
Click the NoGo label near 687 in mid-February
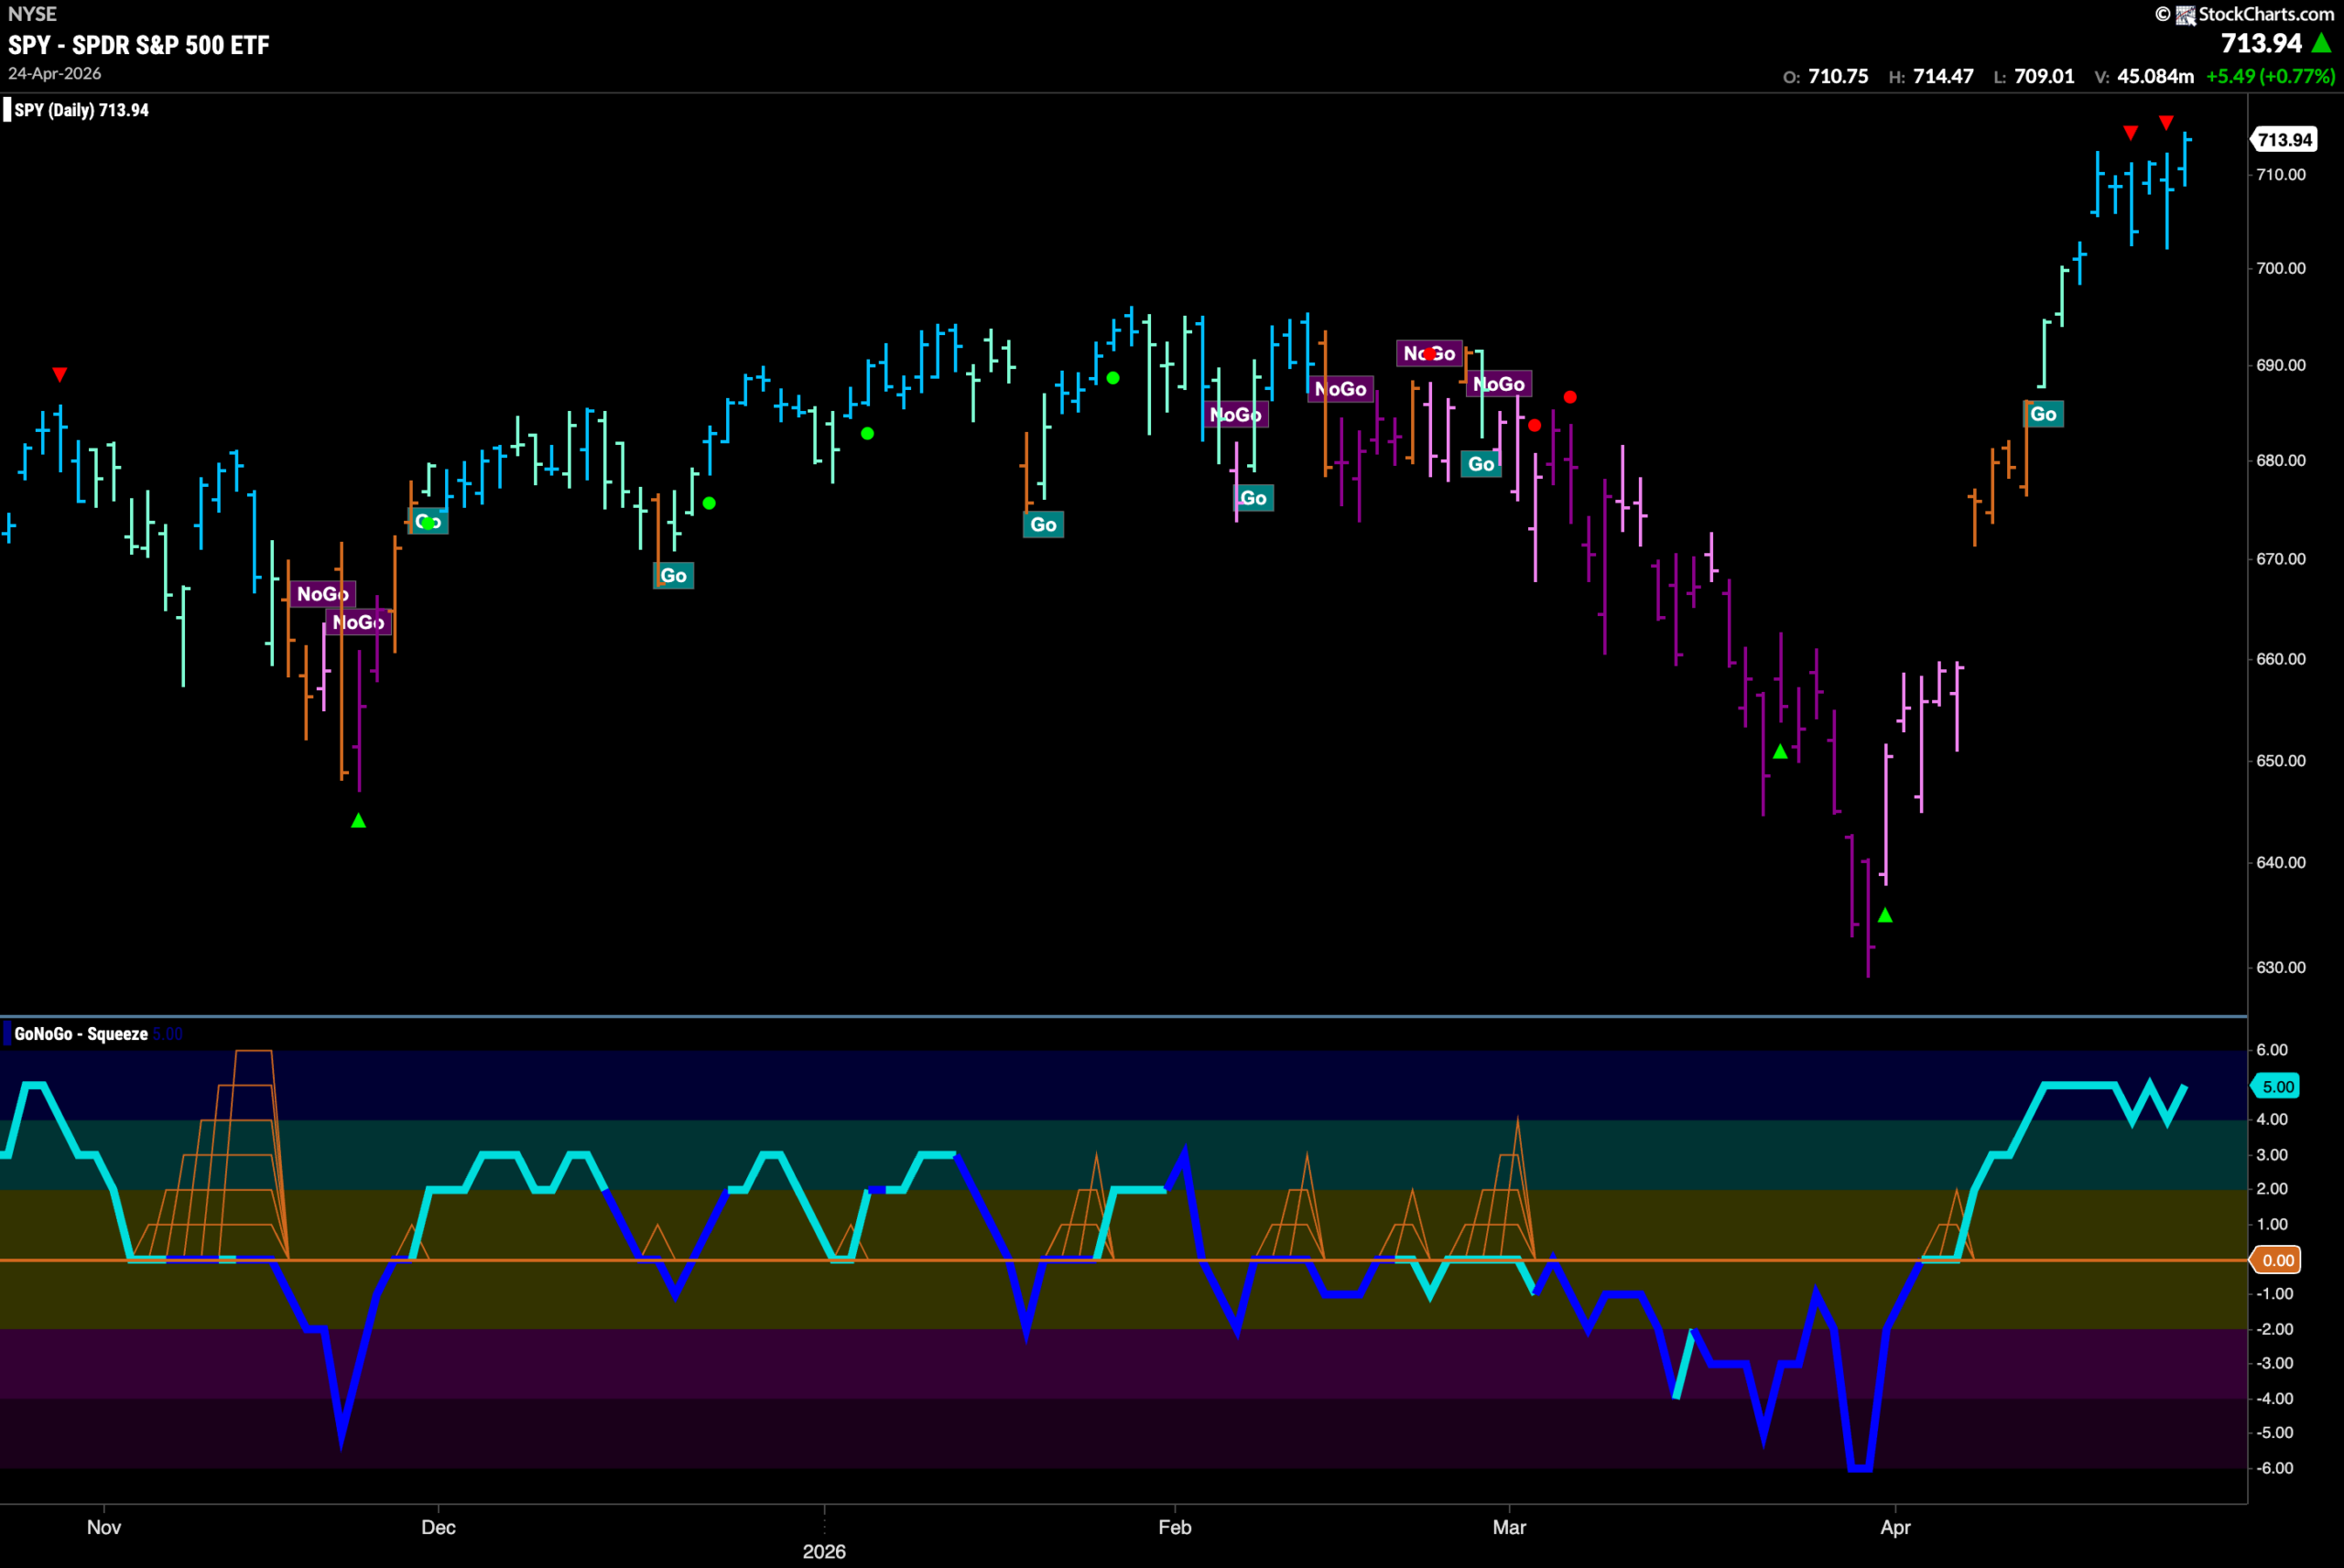click(x=1340, y=389)
